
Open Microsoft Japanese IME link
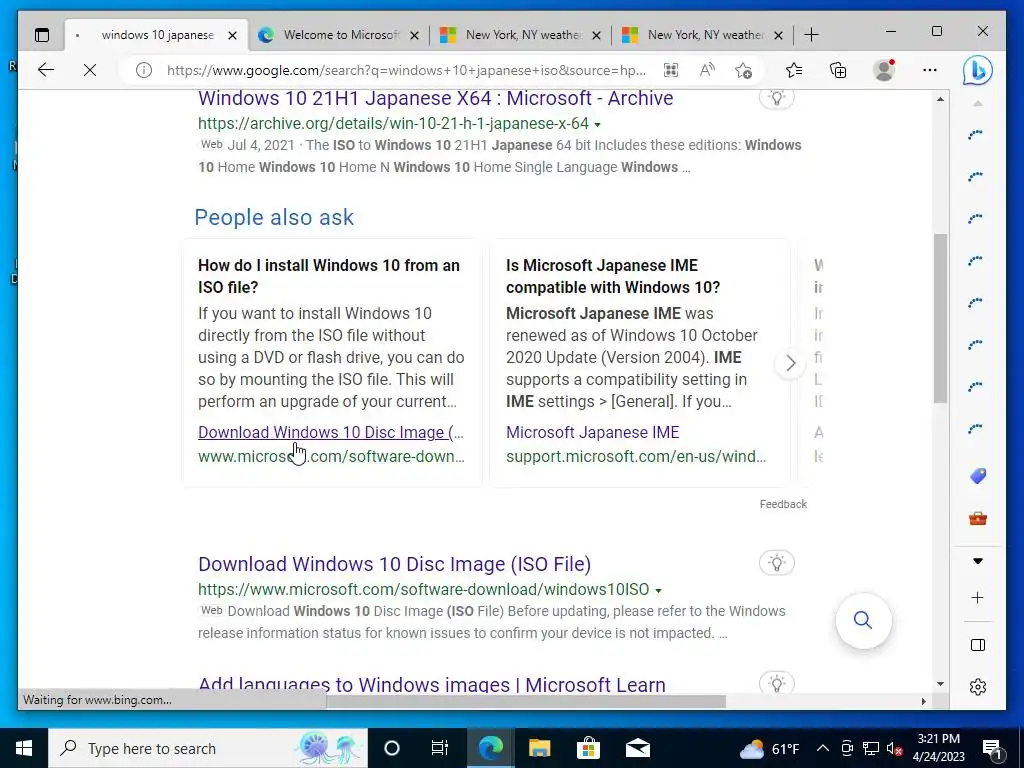pos(592,432)
